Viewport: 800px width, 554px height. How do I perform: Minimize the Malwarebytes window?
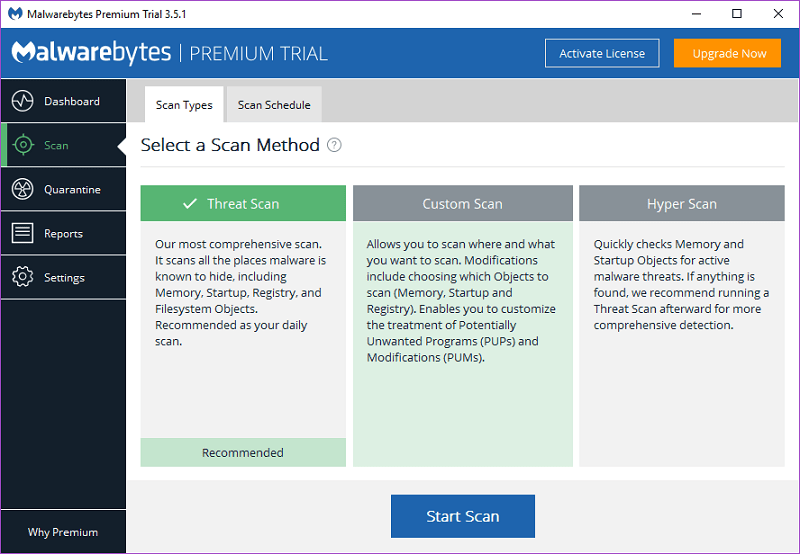click(x=696, y=14)
